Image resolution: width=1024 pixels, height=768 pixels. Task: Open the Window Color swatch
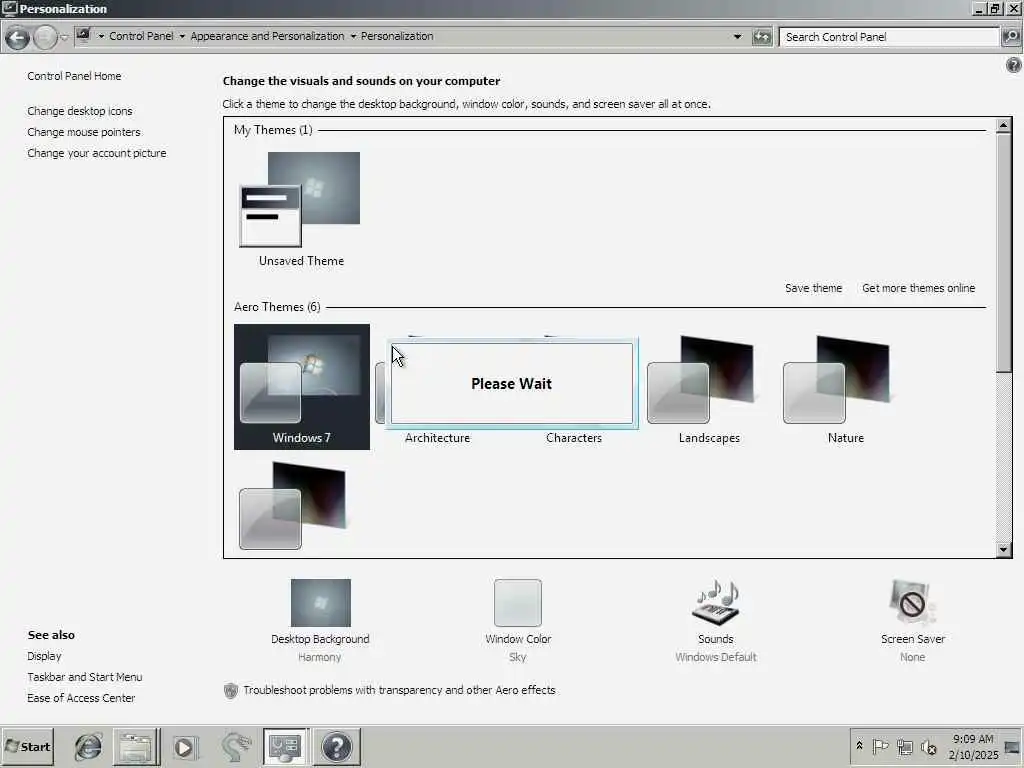click(518, 603)
